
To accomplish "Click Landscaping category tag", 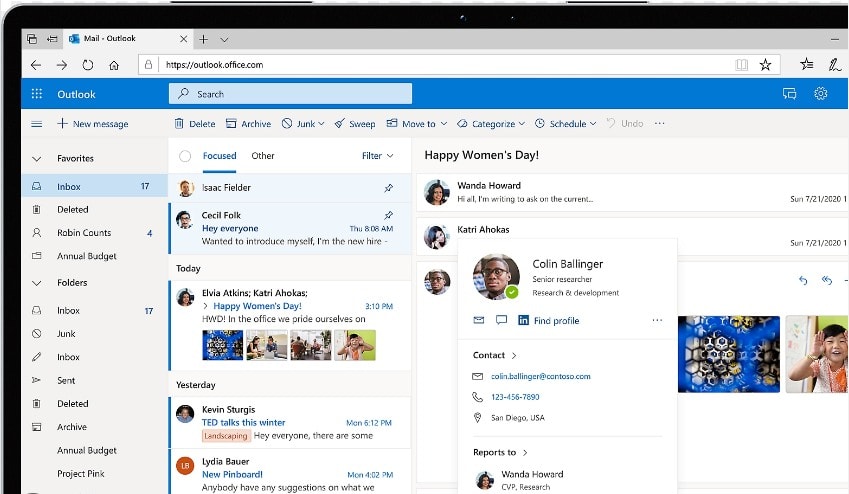I will coord(226,436).
